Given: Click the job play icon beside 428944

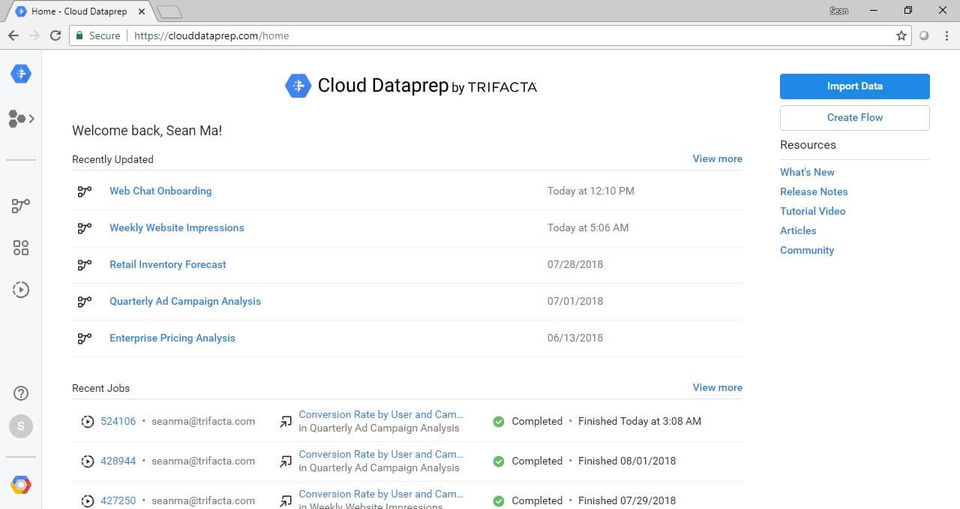Looking at the screenshot, I should (88, 461).
